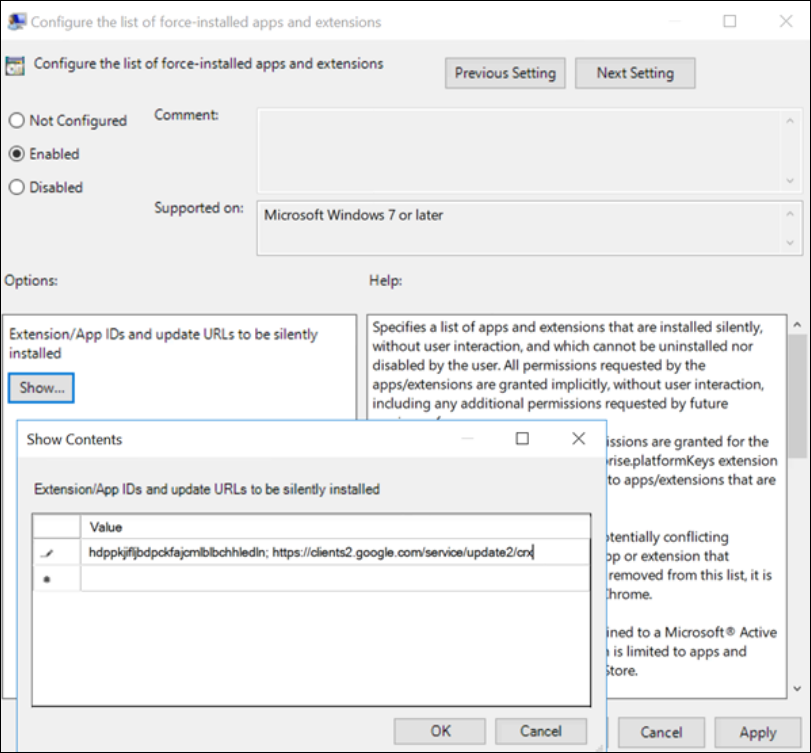Click the Show Contents dialog title bar
The image size is (811, 753).
(250, 439)
